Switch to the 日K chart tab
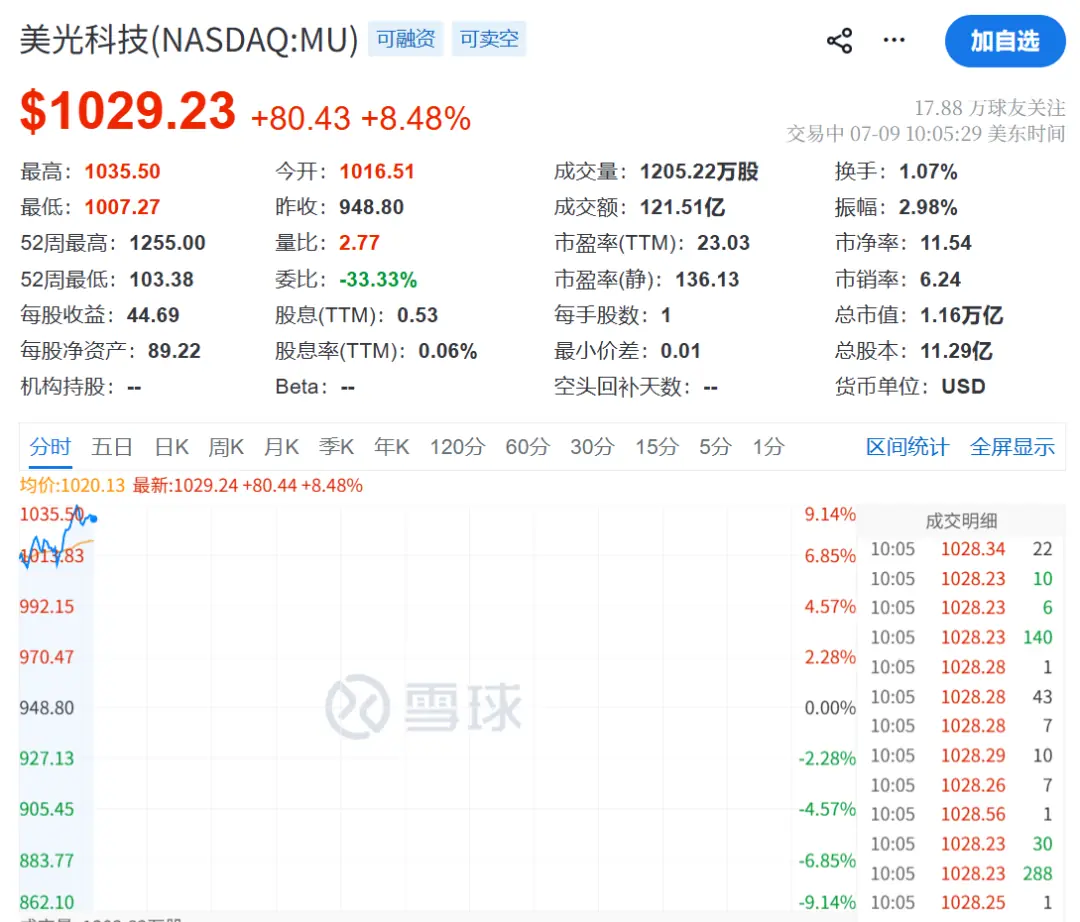This screenshot has height=922, width=1080. pyautogui.click(x=172, y=447)
